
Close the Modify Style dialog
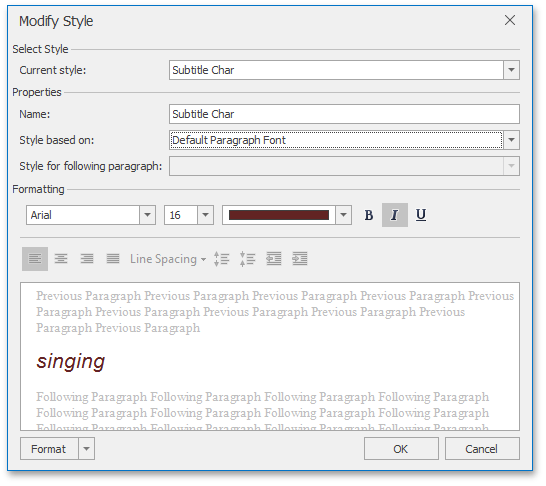(x=510, y=20)
